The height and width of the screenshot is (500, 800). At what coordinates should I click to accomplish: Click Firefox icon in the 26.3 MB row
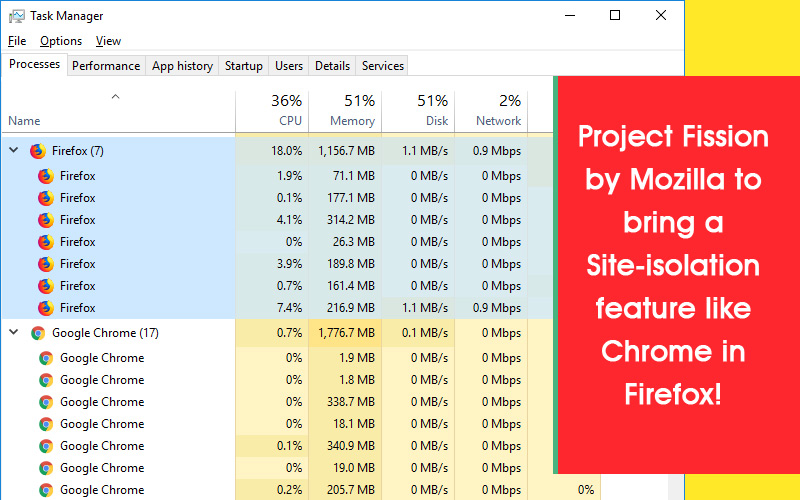coord(46,242)
